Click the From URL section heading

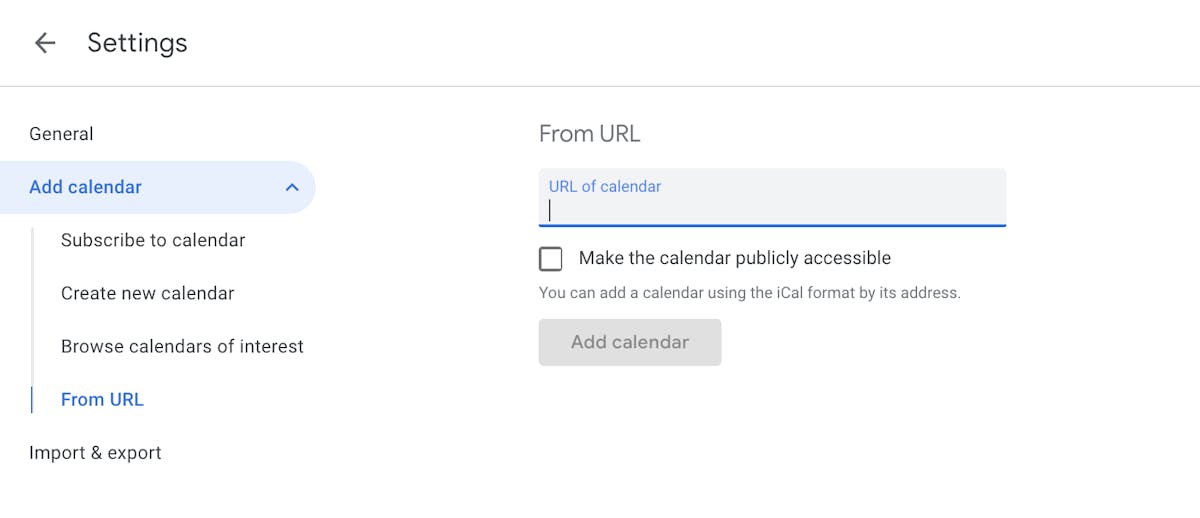tap(589, 134)
